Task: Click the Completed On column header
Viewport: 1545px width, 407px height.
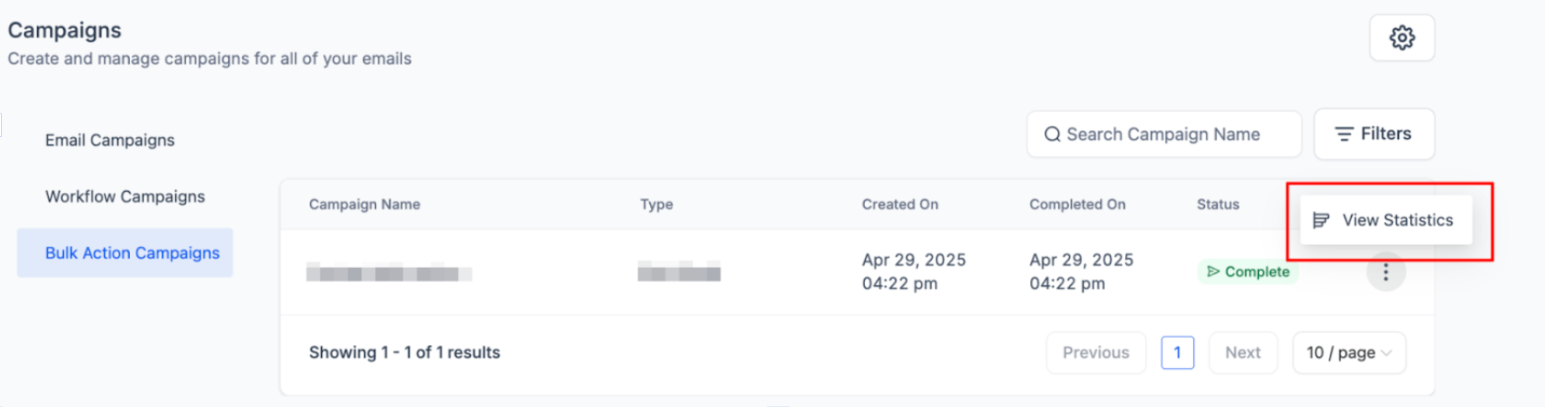Action: point(1077,204)
